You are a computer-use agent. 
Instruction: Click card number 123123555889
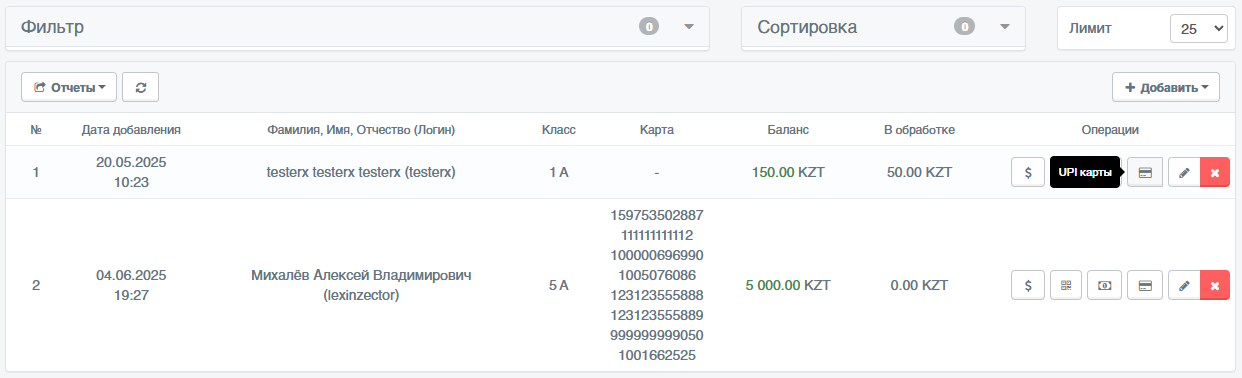tap(657, 315)
